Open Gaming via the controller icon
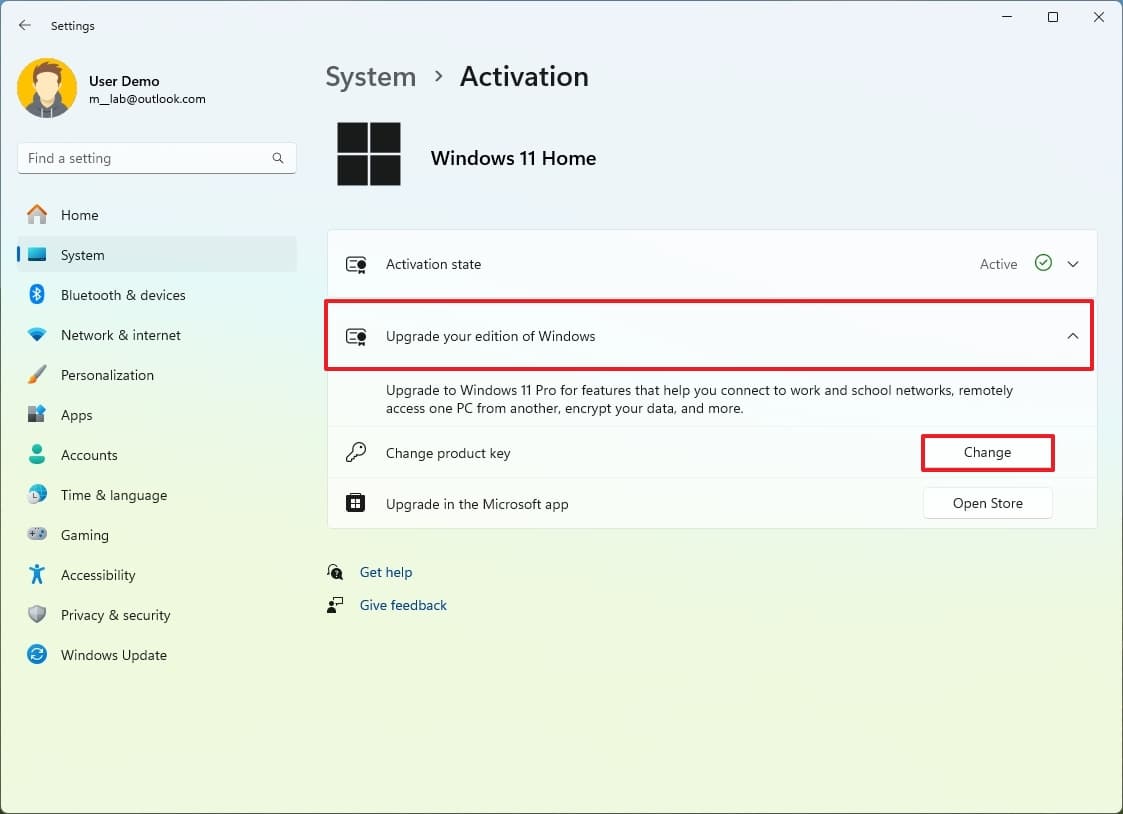 point(37,535)
